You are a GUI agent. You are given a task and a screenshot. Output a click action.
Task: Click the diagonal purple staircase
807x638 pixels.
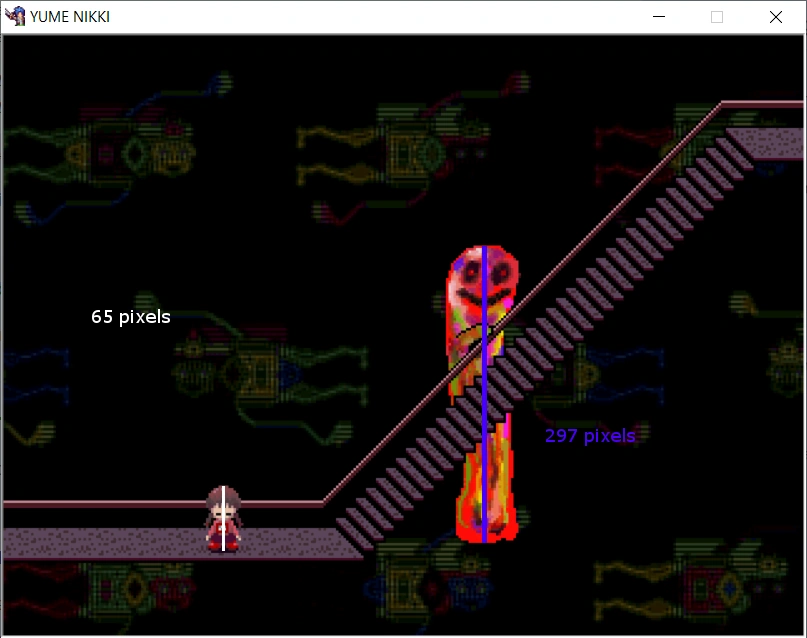click(x=544, y=342)
